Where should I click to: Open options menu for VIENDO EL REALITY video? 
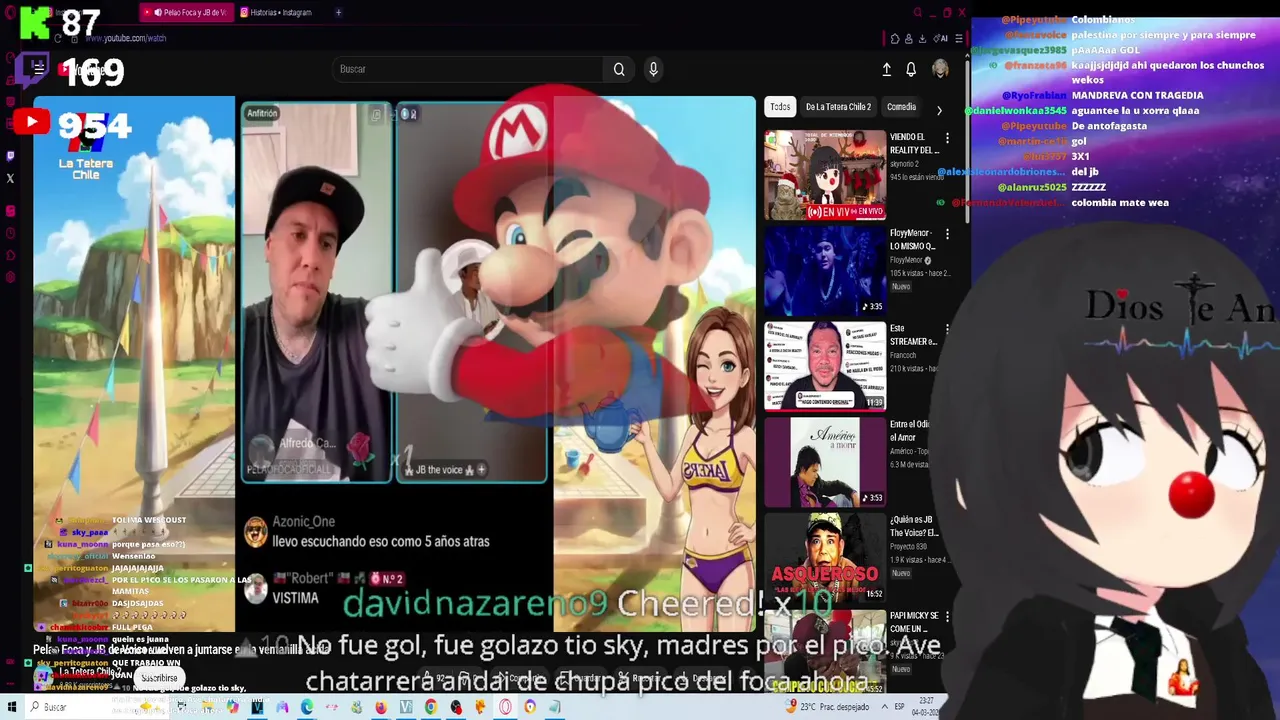tap(947, 138)
